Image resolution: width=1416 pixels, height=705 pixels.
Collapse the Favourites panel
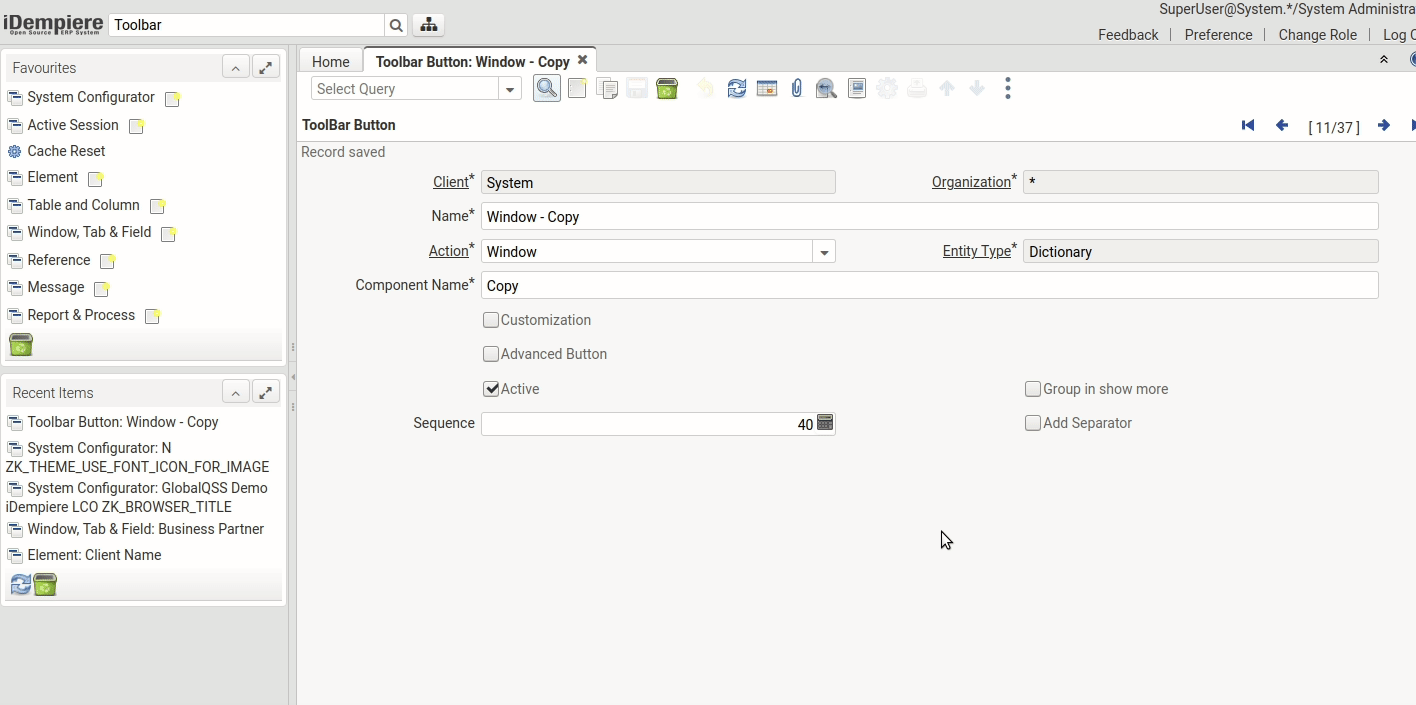click(x=236, y=67)
